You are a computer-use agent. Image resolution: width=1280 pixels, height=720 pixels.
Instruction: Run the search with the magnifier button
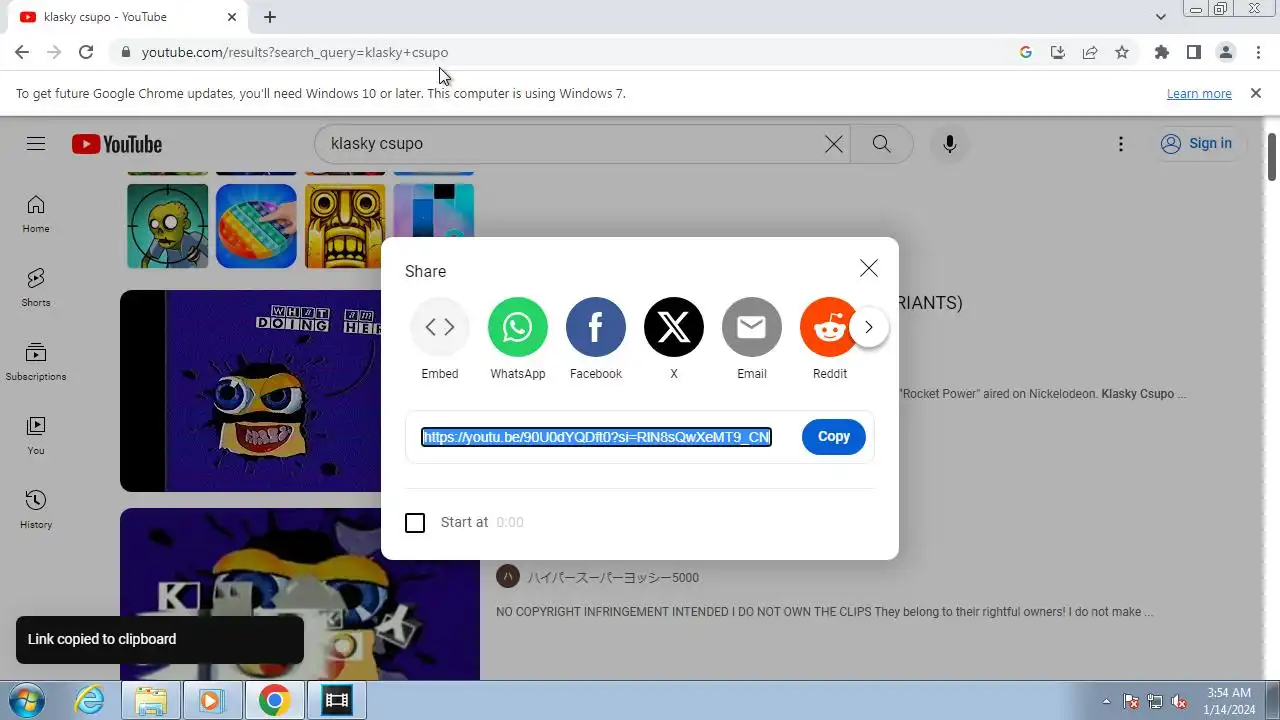tap(881, 144)
